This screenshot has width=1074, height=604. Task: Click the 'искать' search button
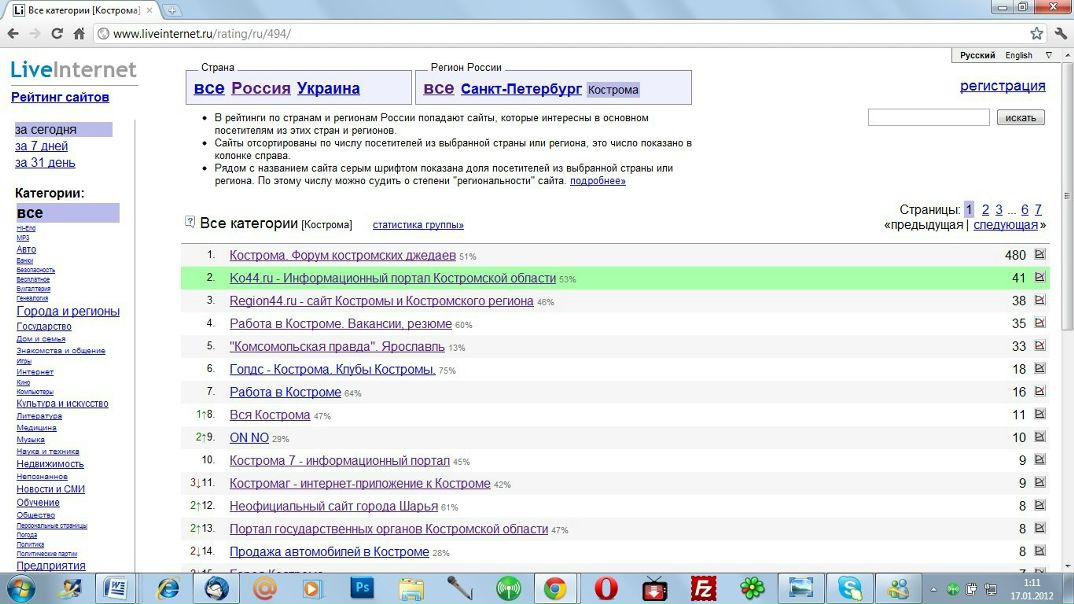point(1020,118)
